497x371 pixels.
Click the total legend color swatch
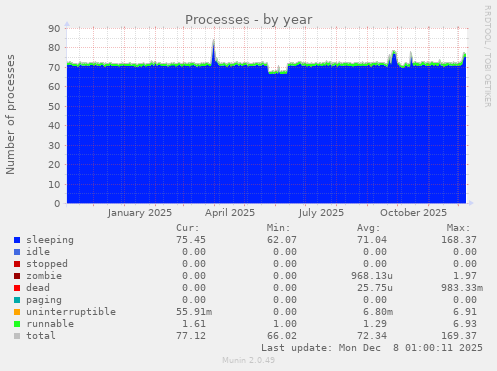(x=17, y=336)
